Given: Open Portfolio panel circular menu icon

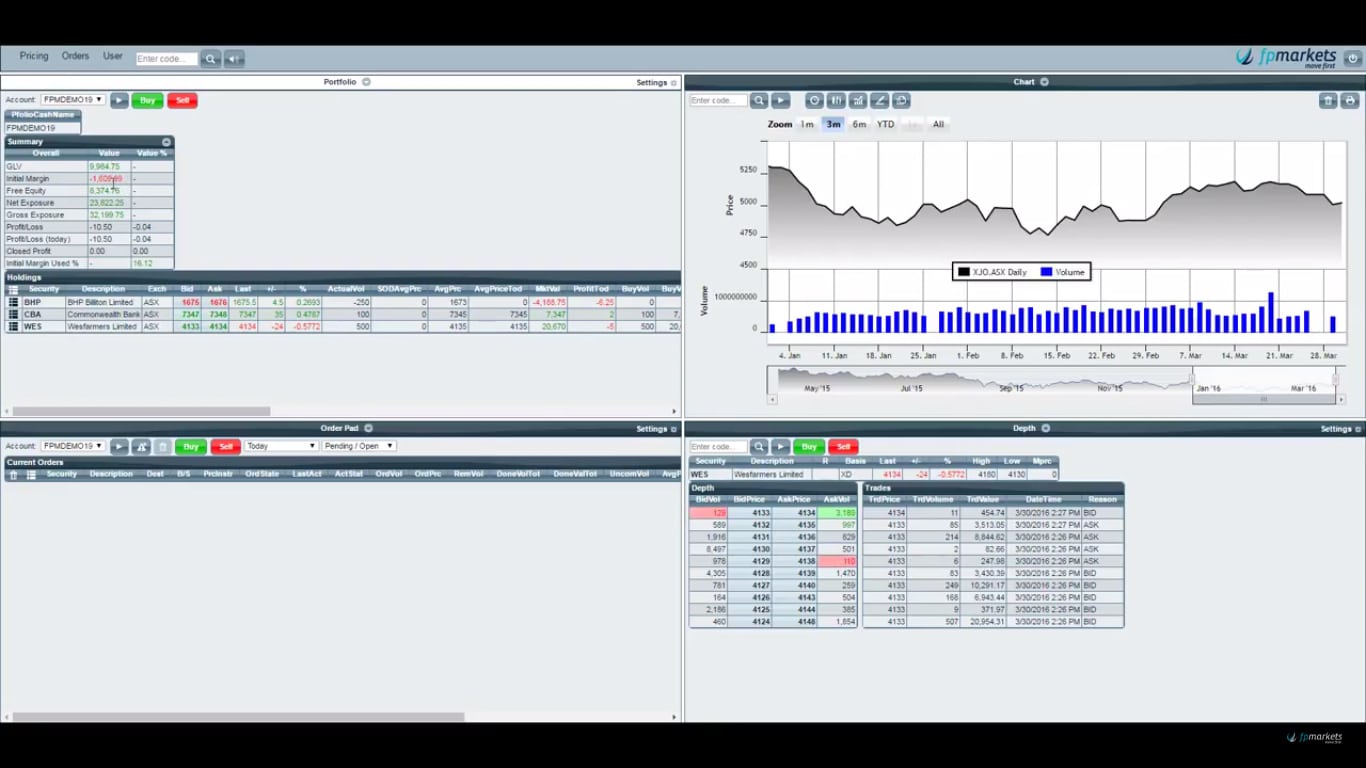Looking at the screenshot, I should click(366, 82).
